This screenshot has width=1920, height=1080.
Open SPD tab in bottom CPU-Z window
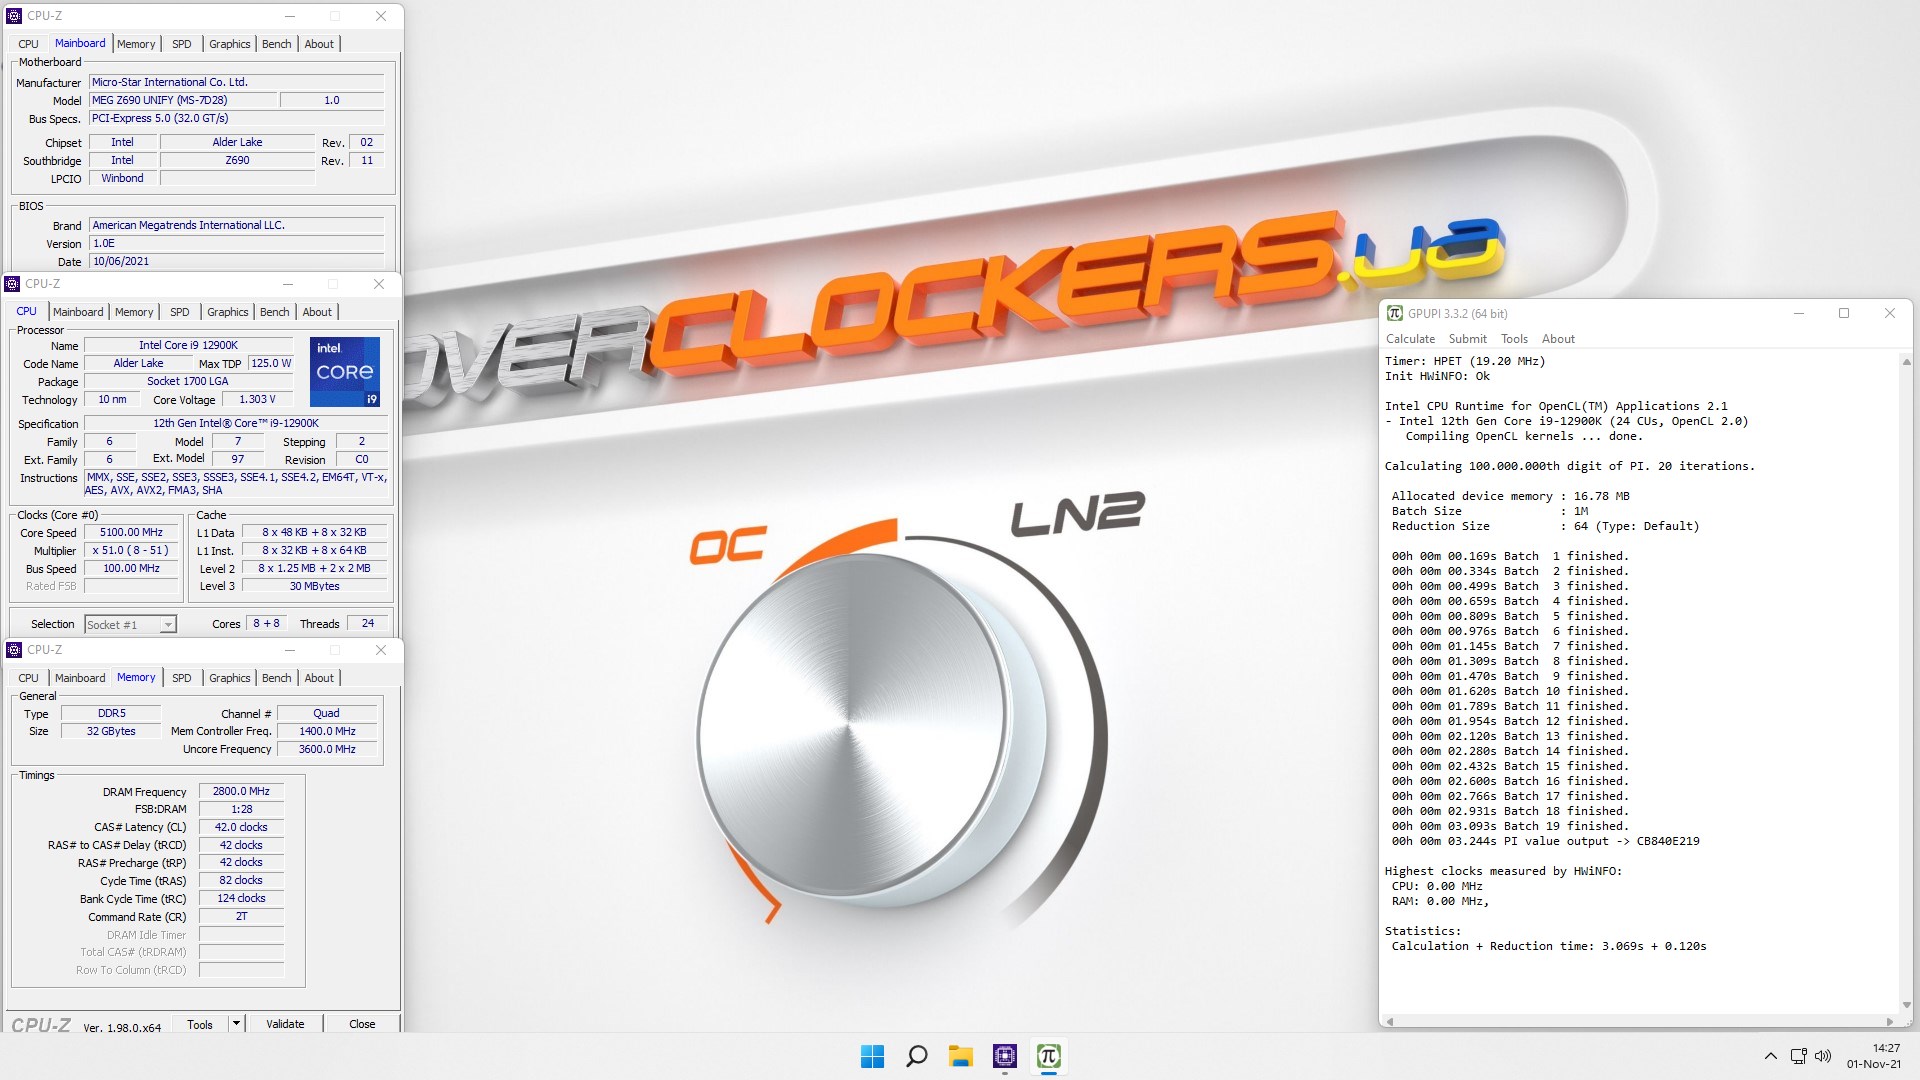[x=181, y=678]
